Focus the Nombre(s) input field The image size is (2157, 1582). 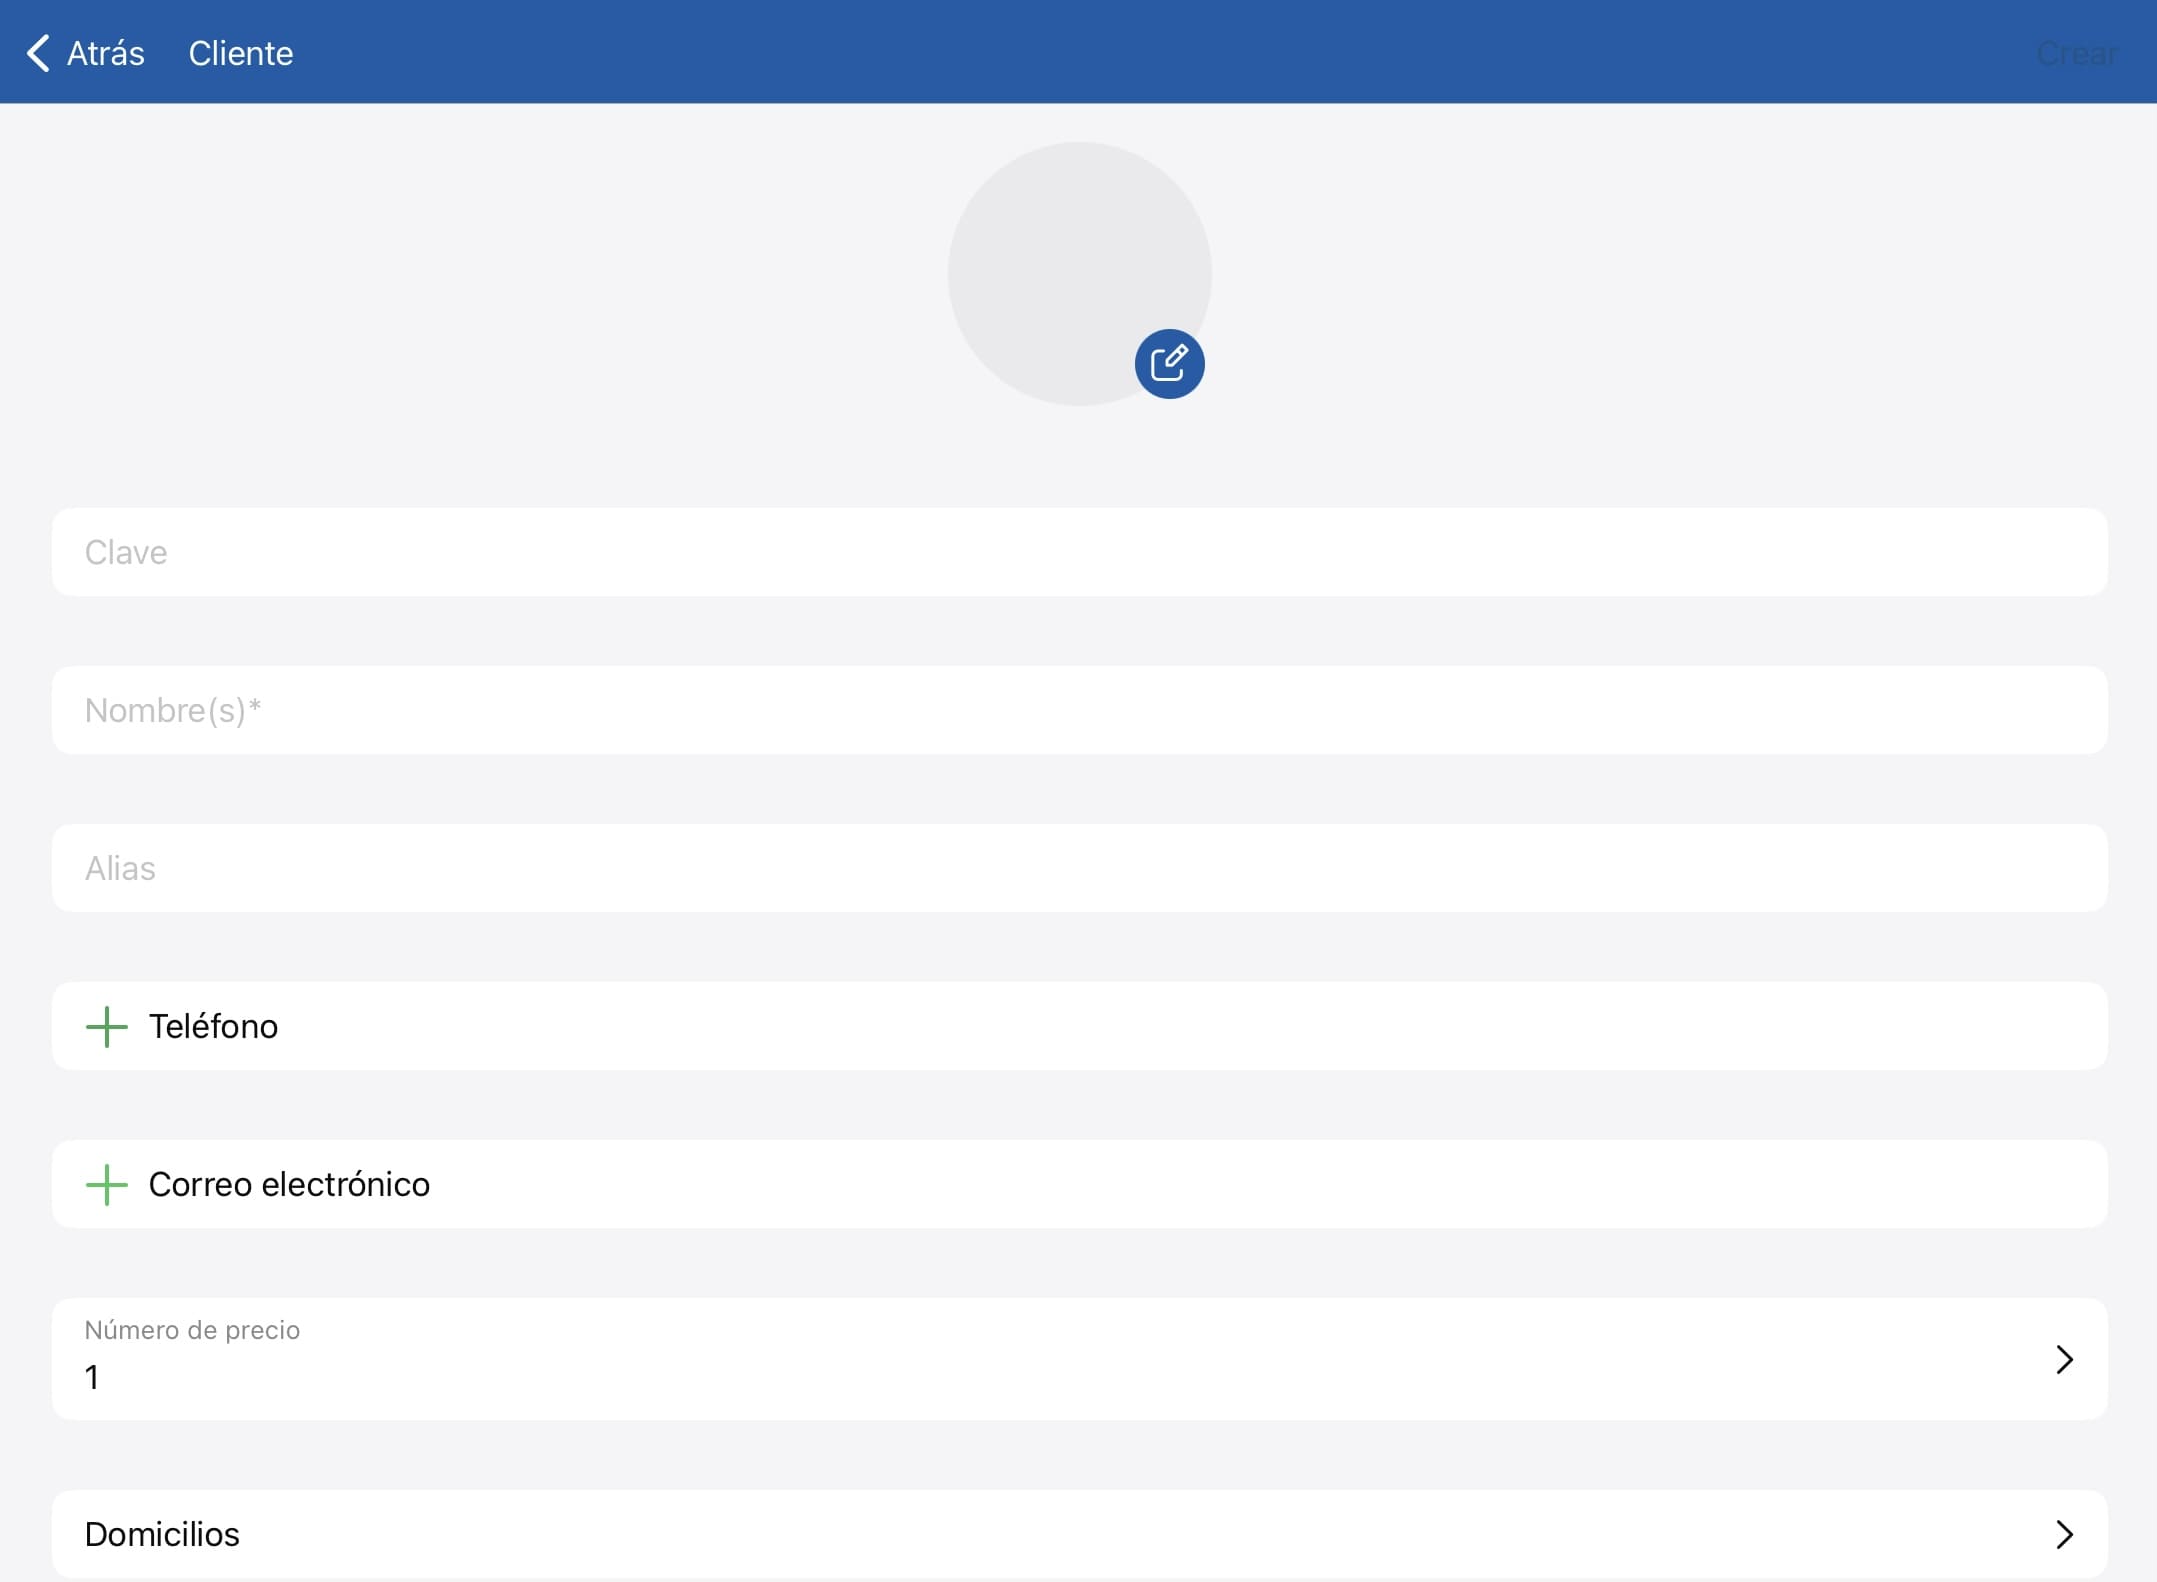[x=1079, y=710]
